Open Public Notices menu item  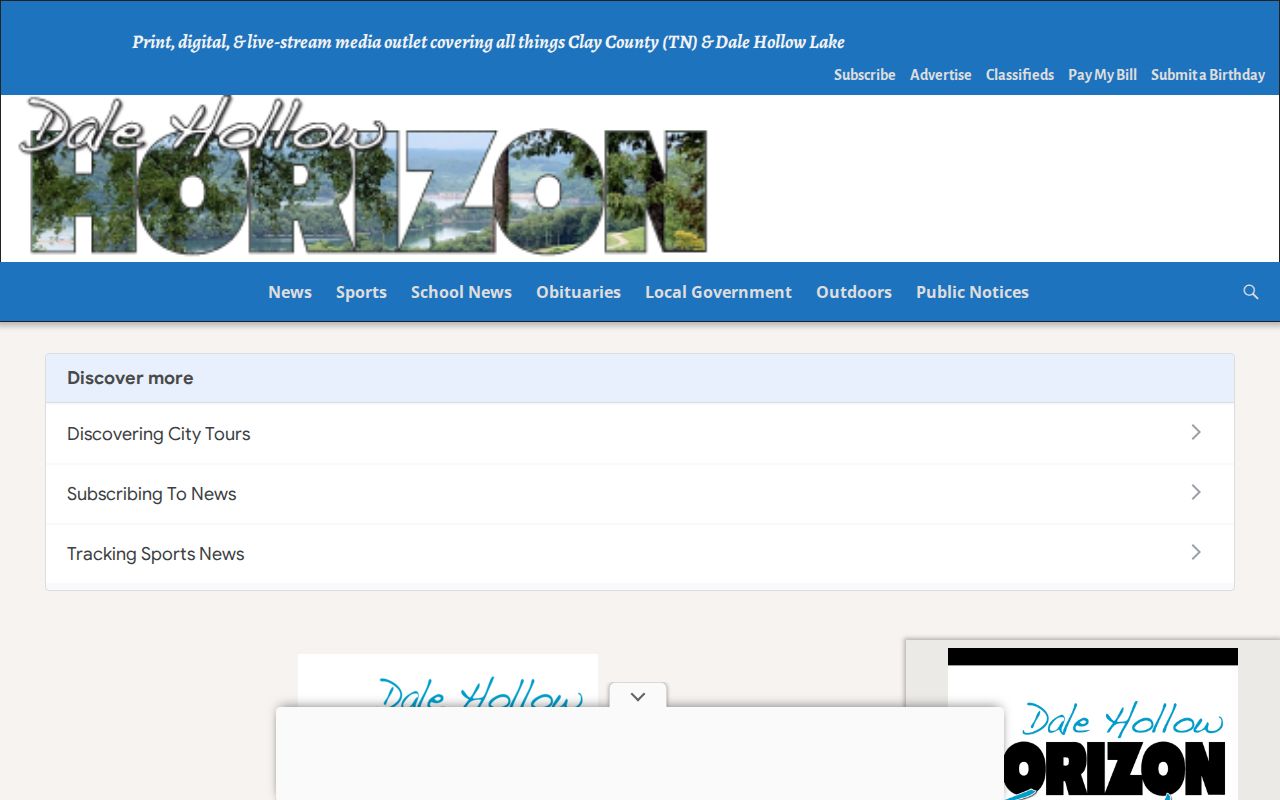pos(972,292)
